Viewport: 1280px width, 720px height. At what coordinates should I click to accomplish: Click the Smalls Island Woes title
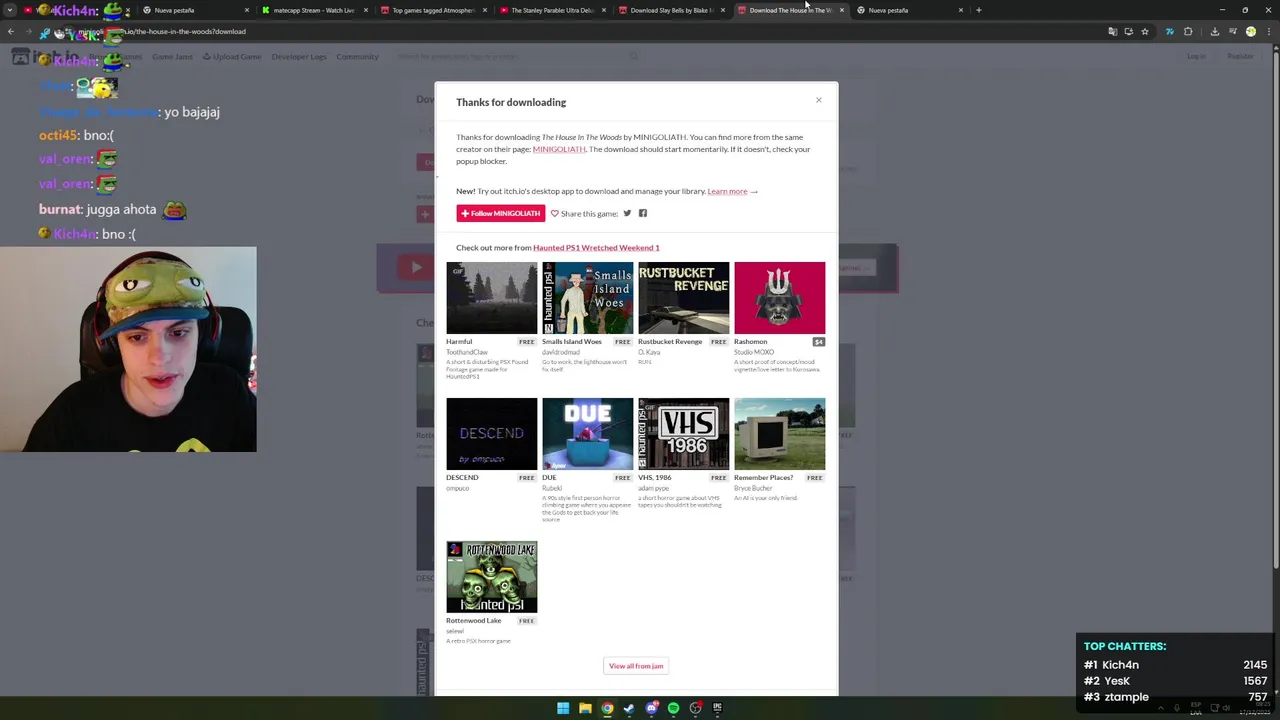572,342
